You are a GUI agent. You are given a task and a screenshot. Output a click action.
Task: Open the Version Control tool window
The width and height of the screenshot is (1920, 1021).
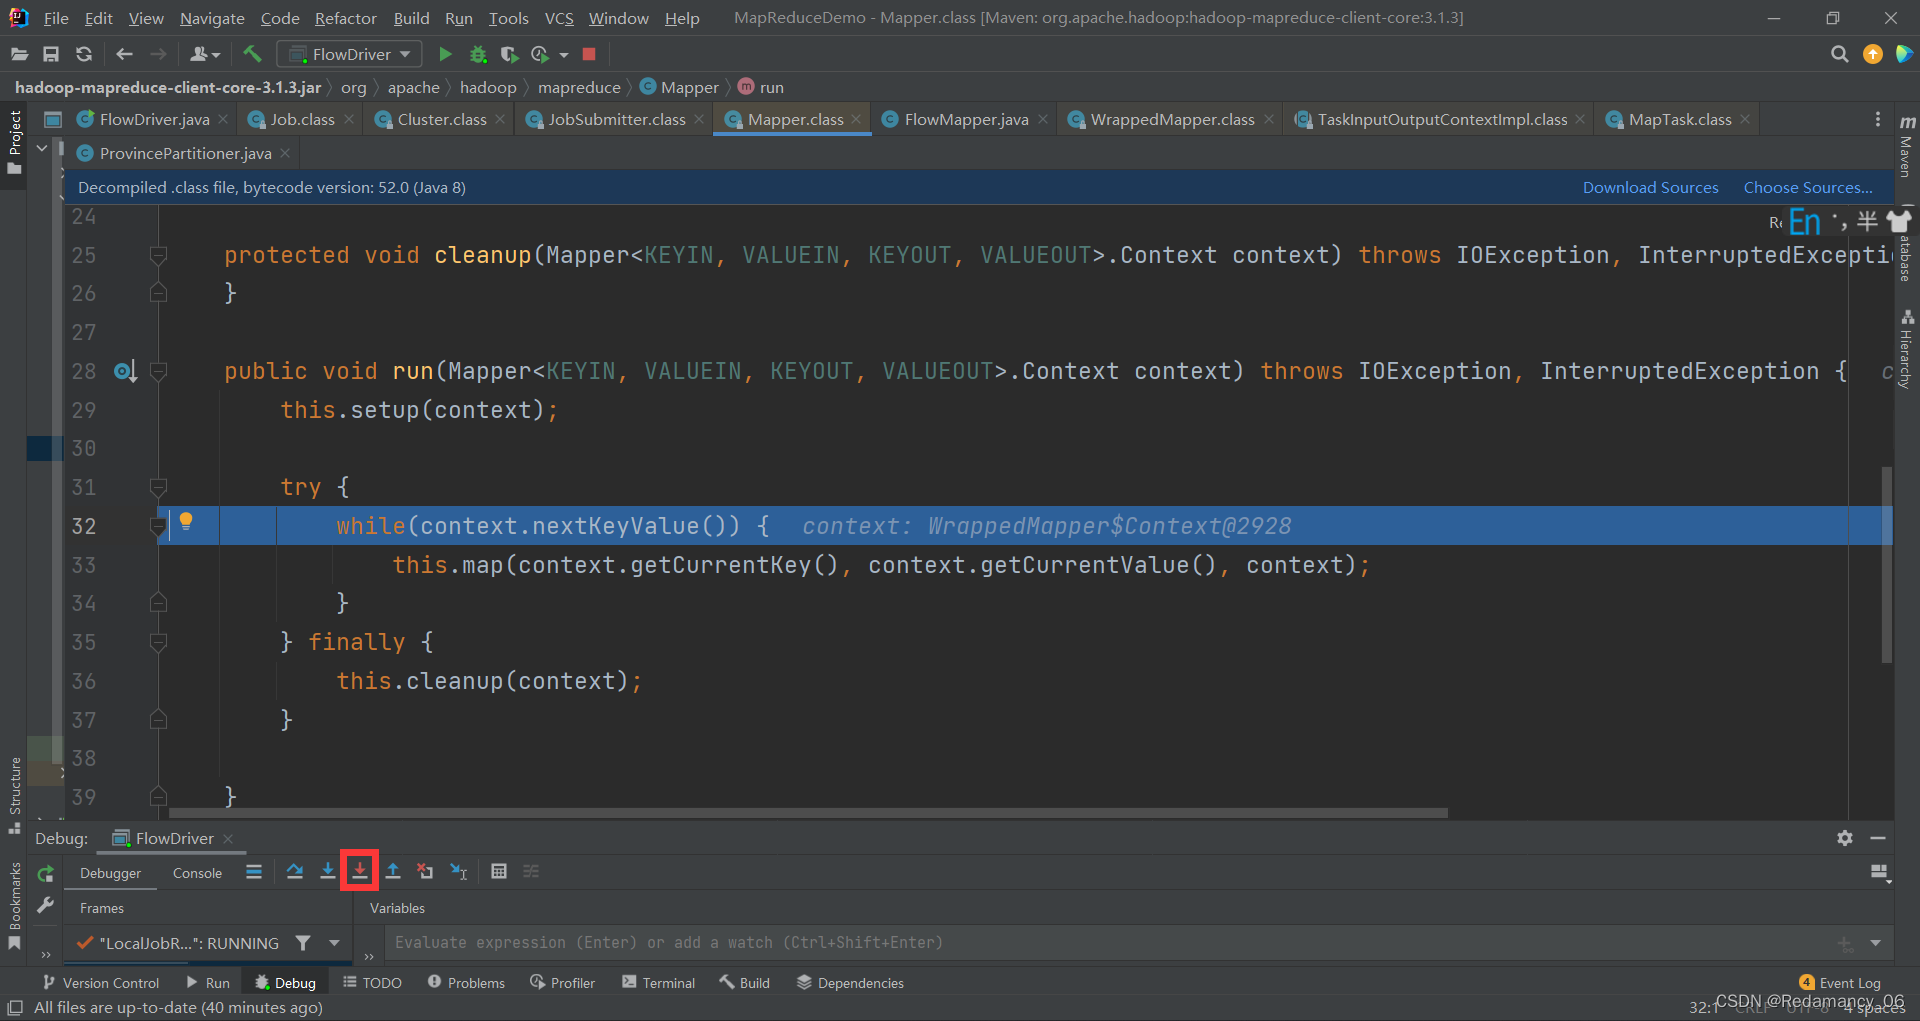[100, 983]
